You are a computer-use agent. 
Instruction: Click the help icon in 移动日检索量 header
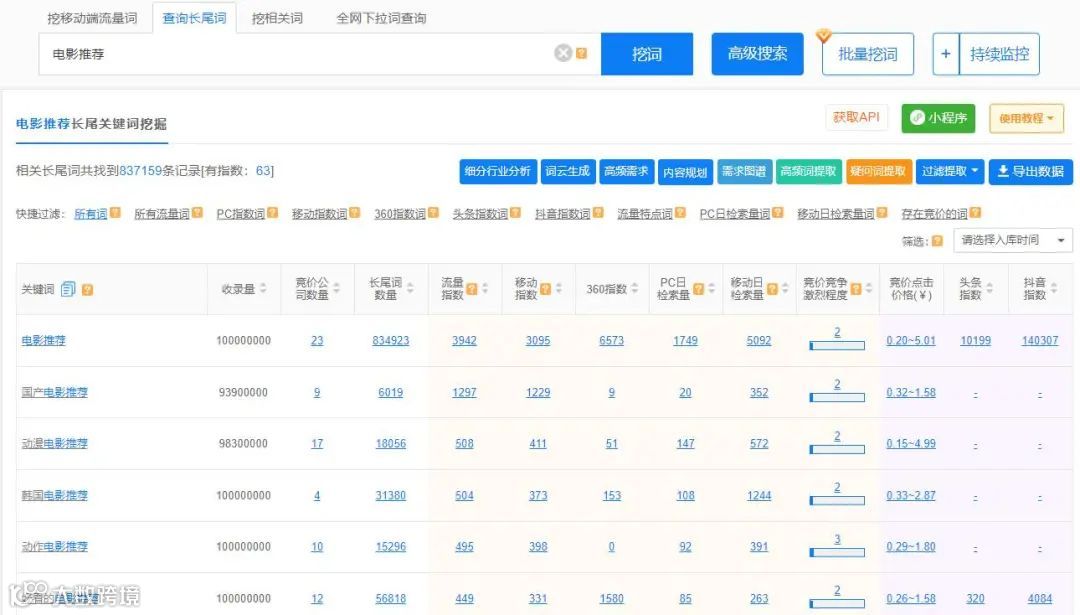(771, 289)
